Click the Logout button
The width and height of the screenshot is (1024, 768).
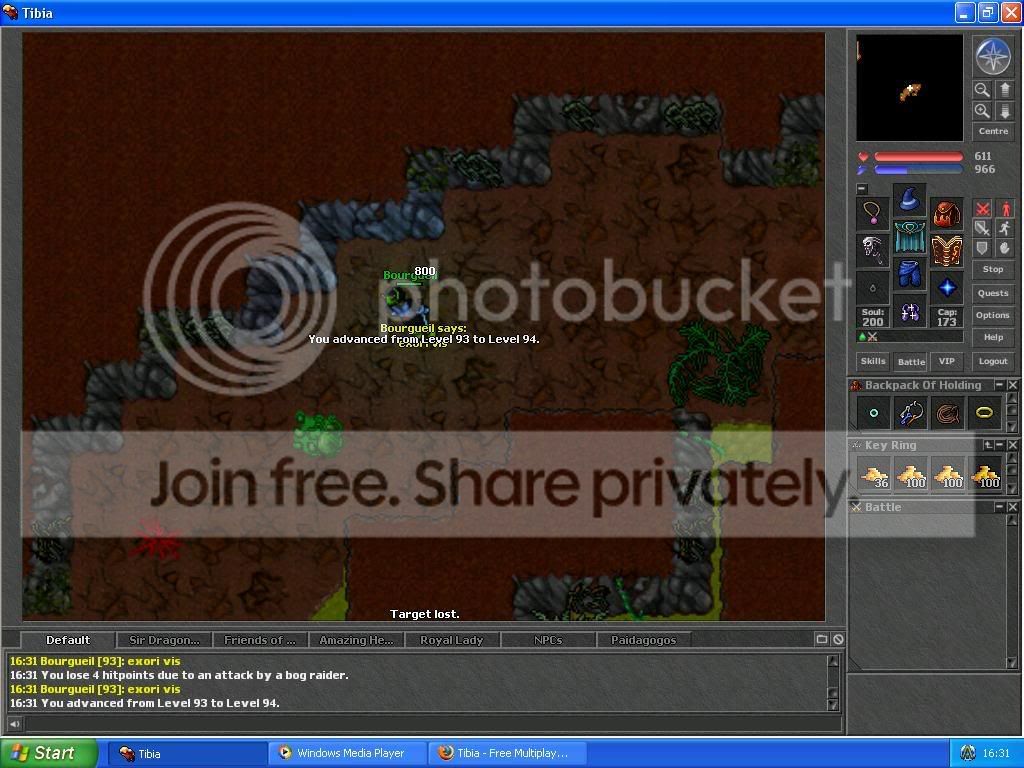point(993,361)
